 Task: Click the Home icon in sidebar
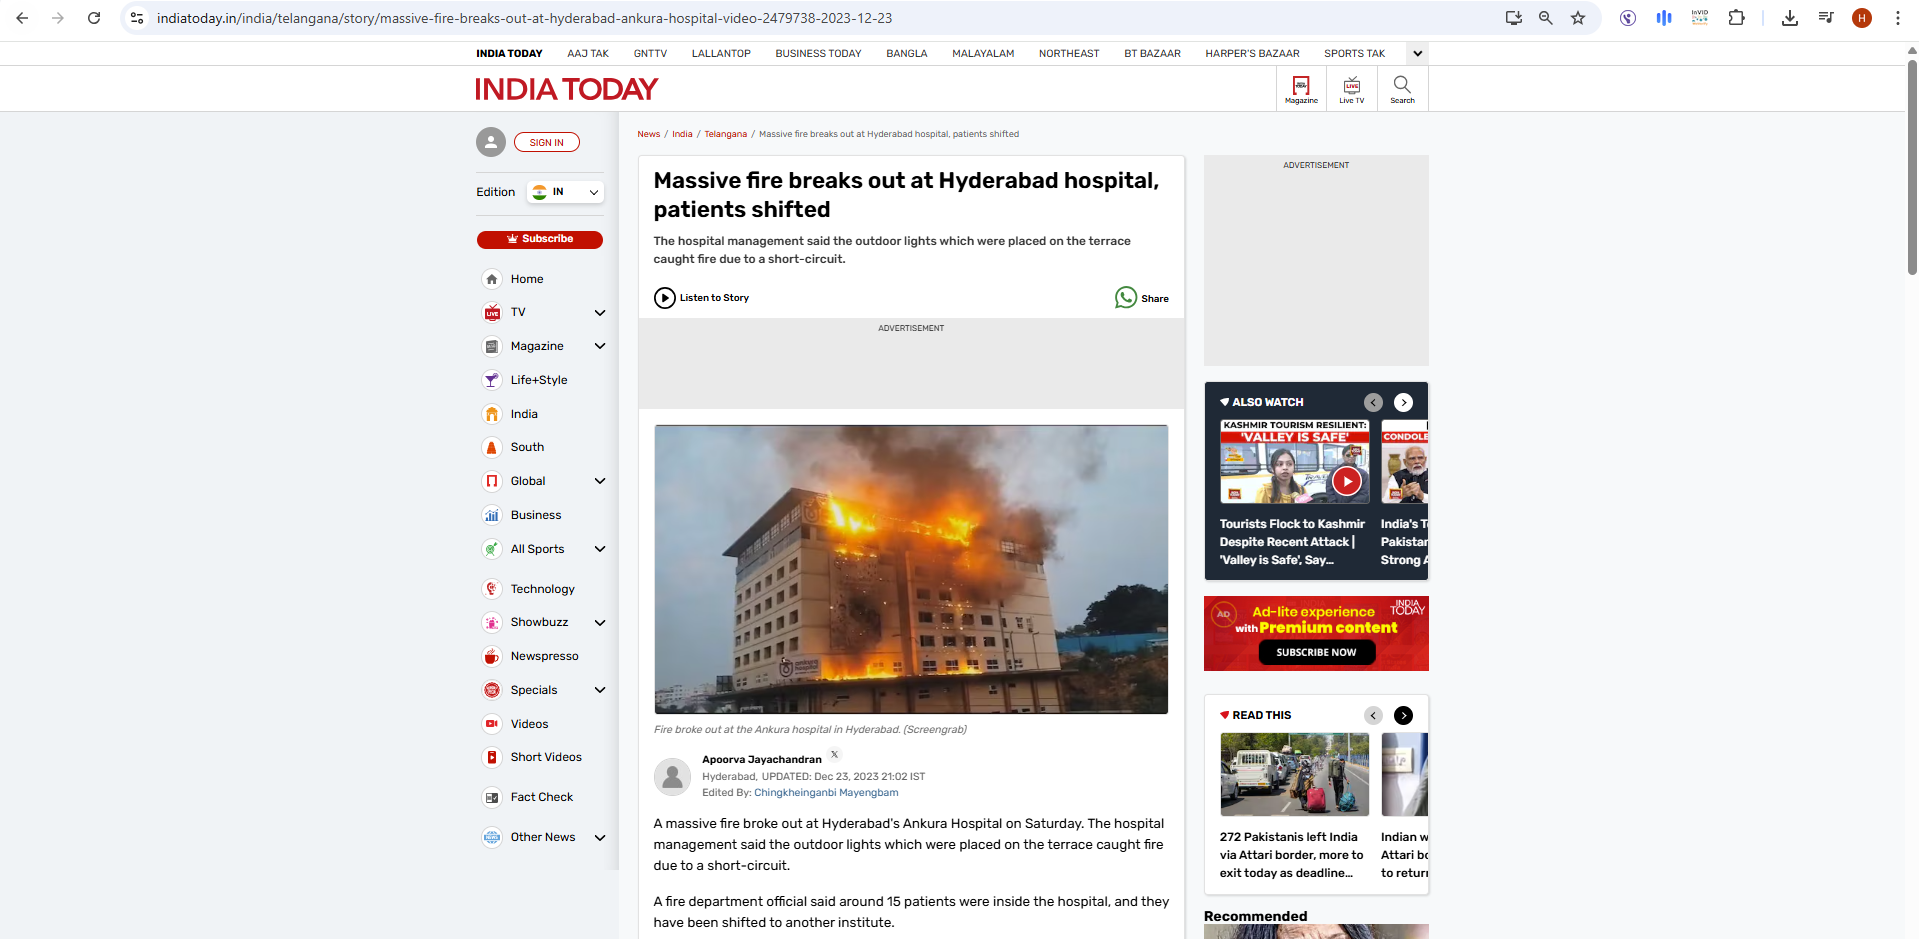[x=492, y=279]
